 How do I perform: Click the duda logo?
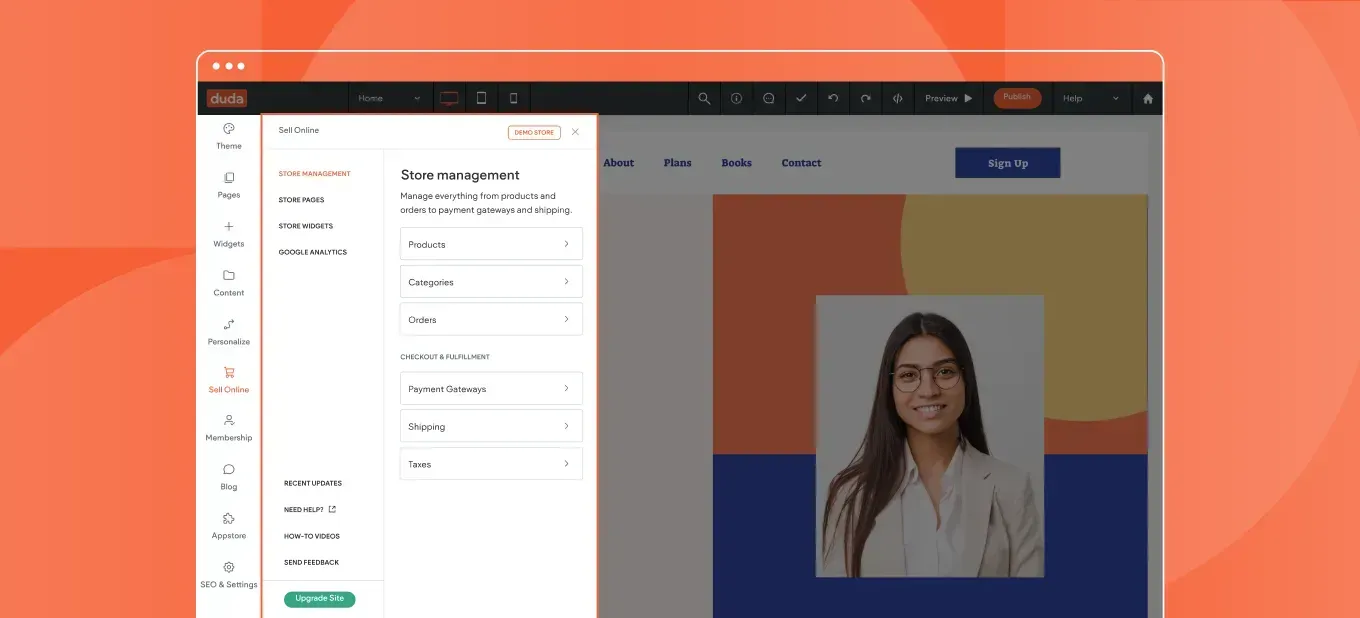pos(227,98)
